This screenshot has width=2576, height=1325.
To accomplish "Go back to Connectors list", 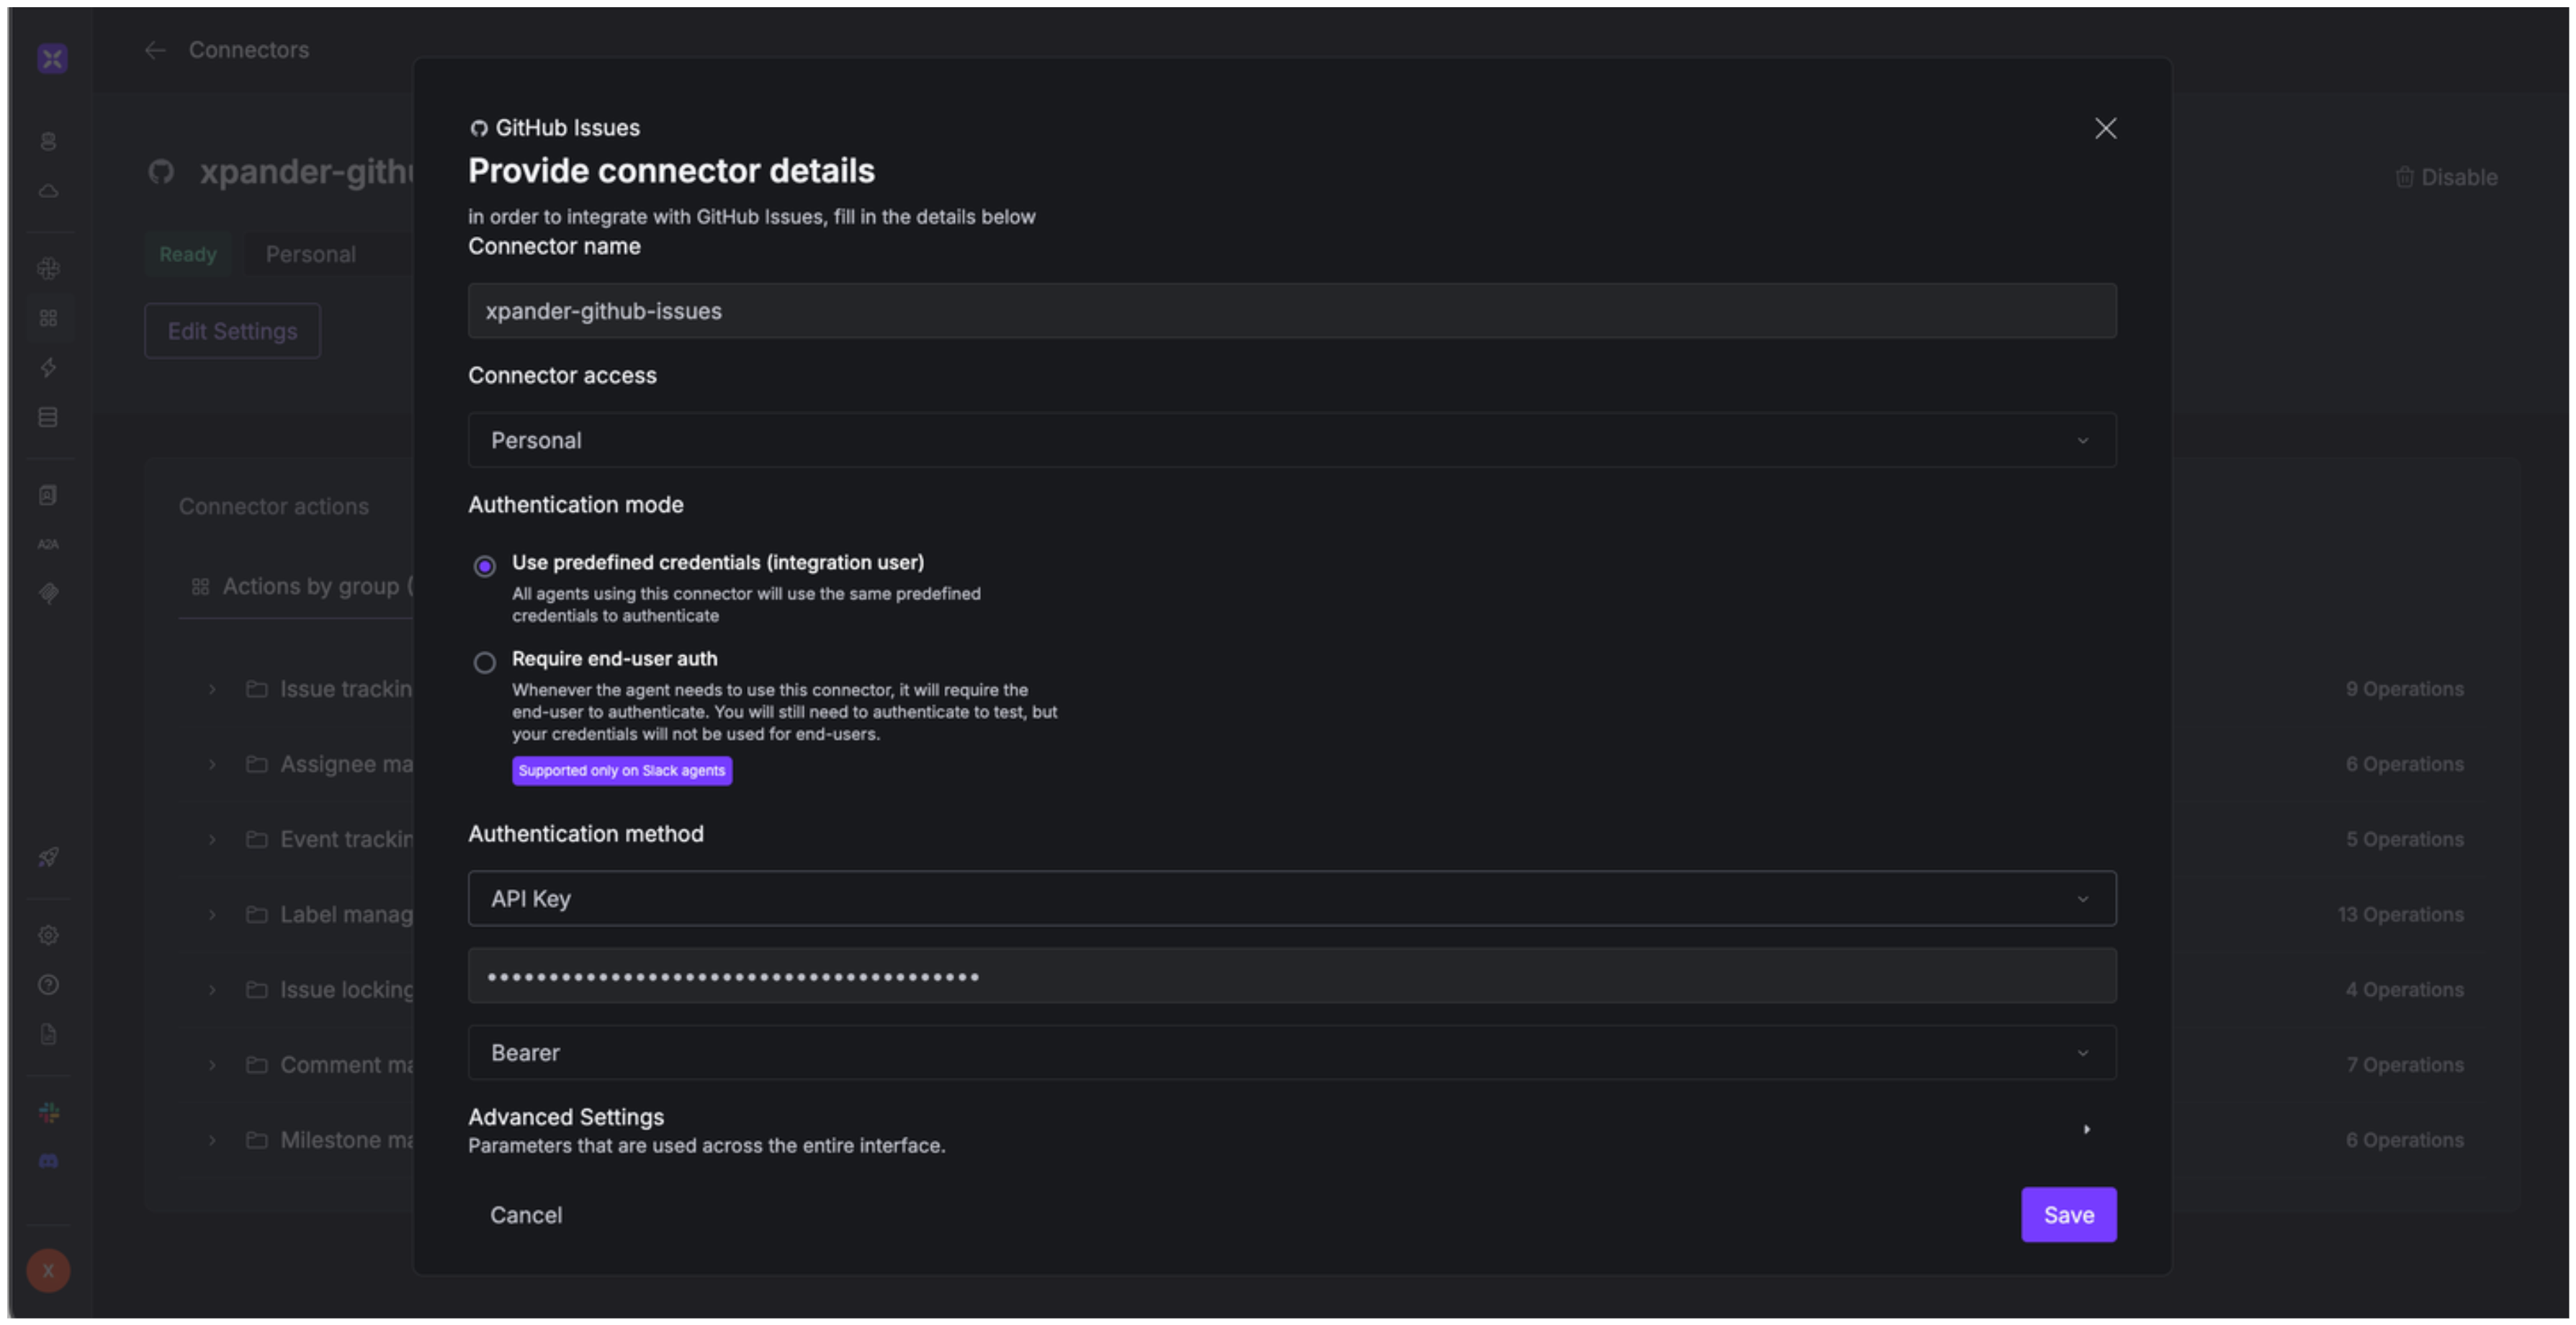I will tap(155, 49).
